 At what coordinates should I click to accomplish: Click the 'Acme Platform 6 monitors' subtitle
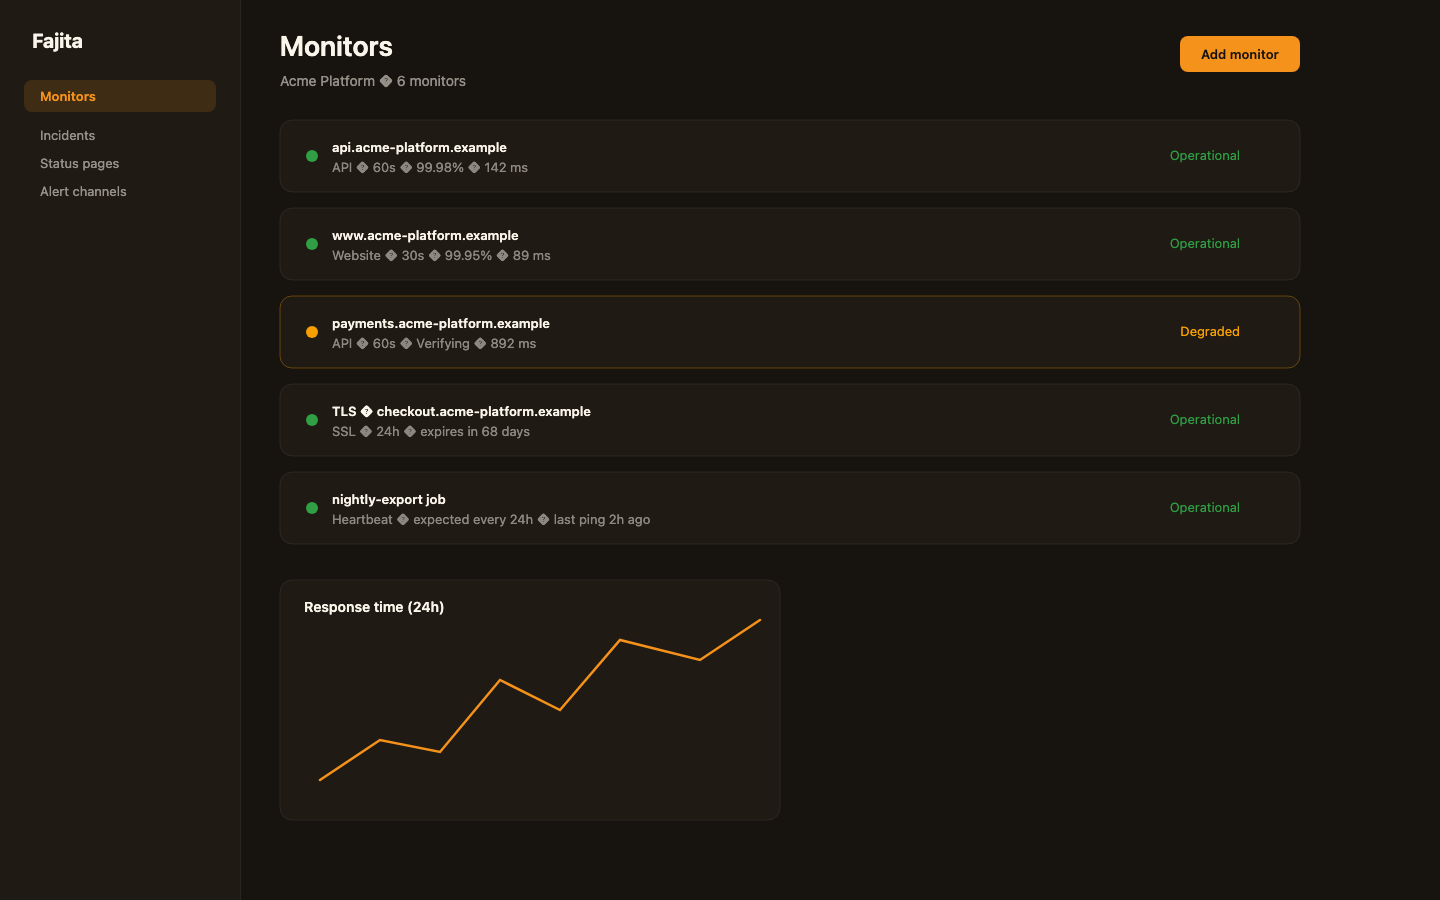[373, 81]
